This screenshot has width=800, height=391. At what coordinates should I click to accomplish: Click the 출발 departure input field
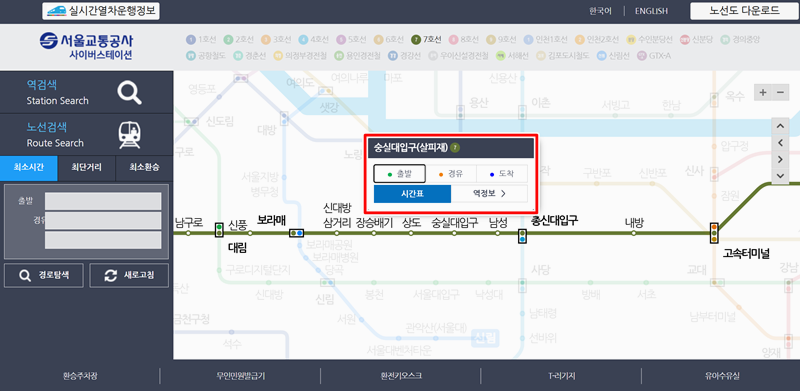(x=103, y=201)
